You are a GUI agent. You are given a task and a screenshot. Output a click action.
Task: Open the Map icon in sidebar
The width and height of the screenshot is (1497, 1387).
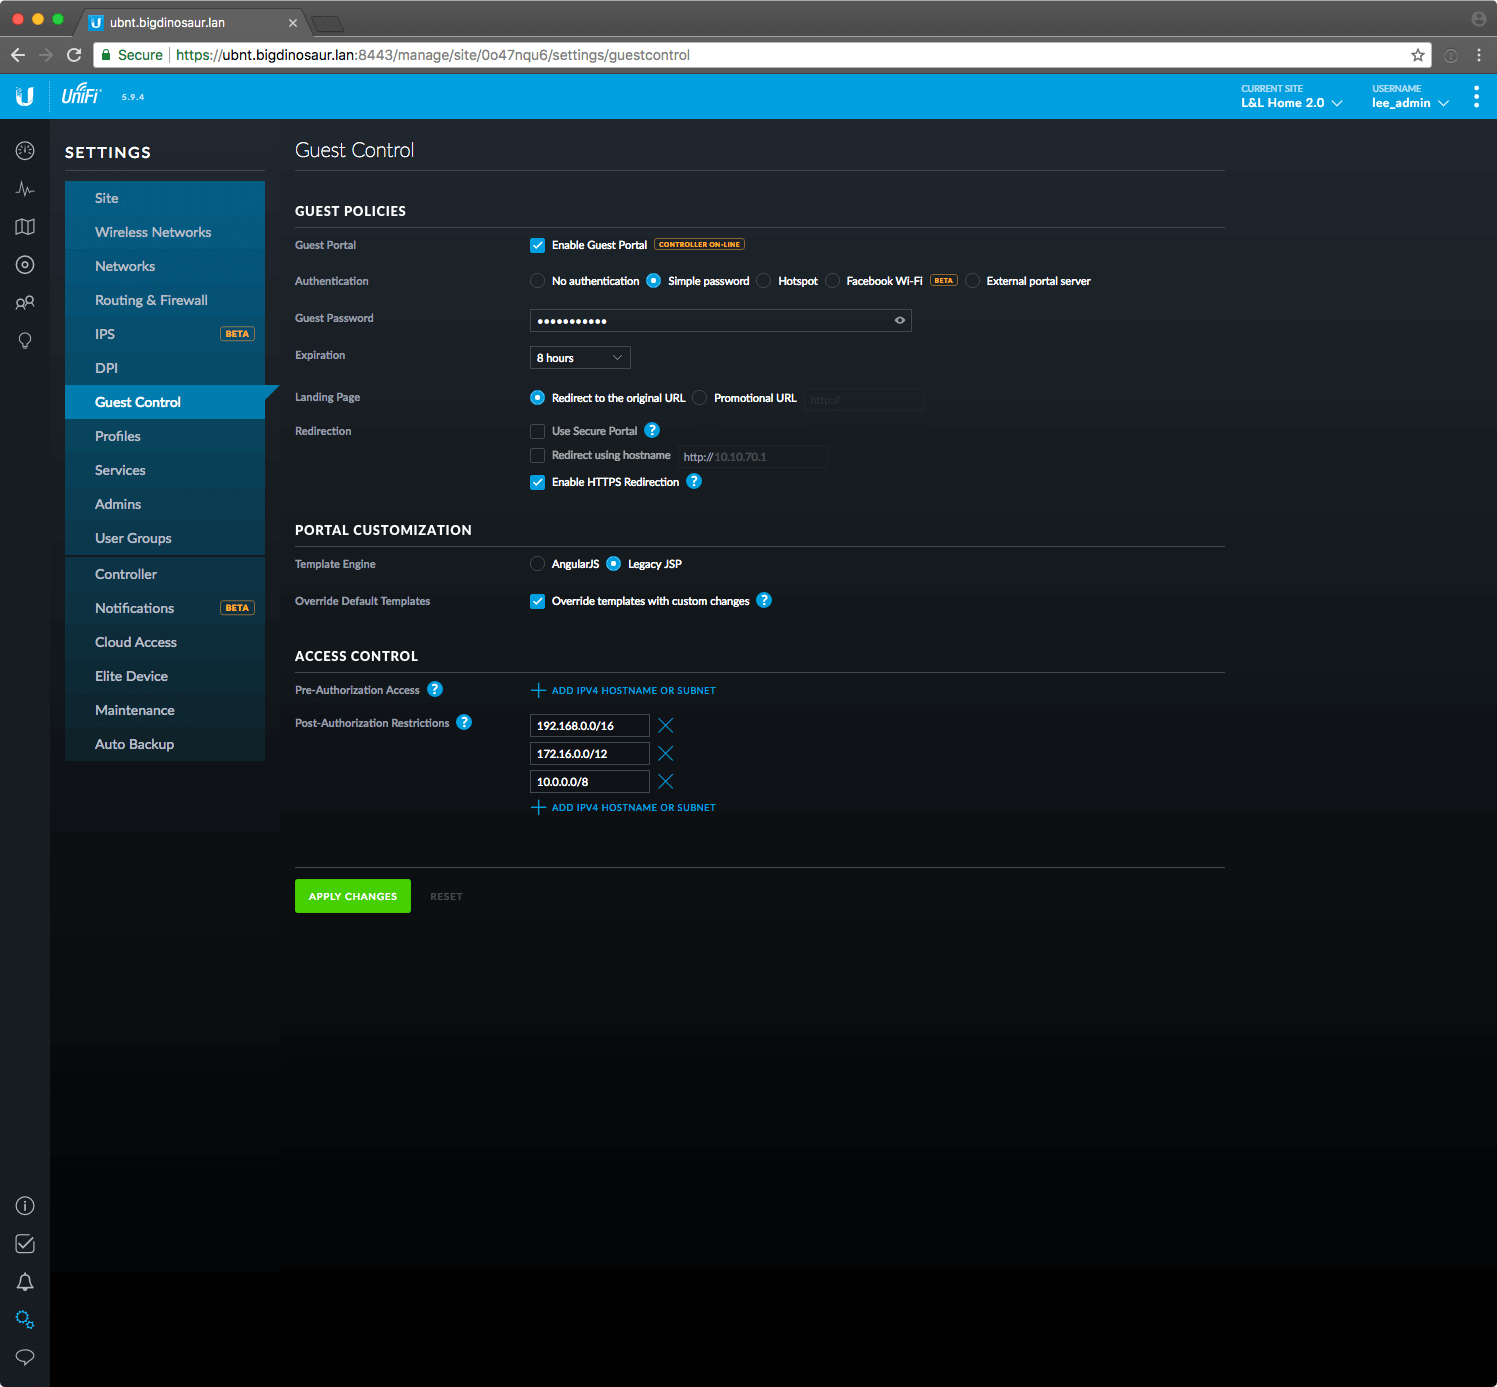click(x=25, y=227)
